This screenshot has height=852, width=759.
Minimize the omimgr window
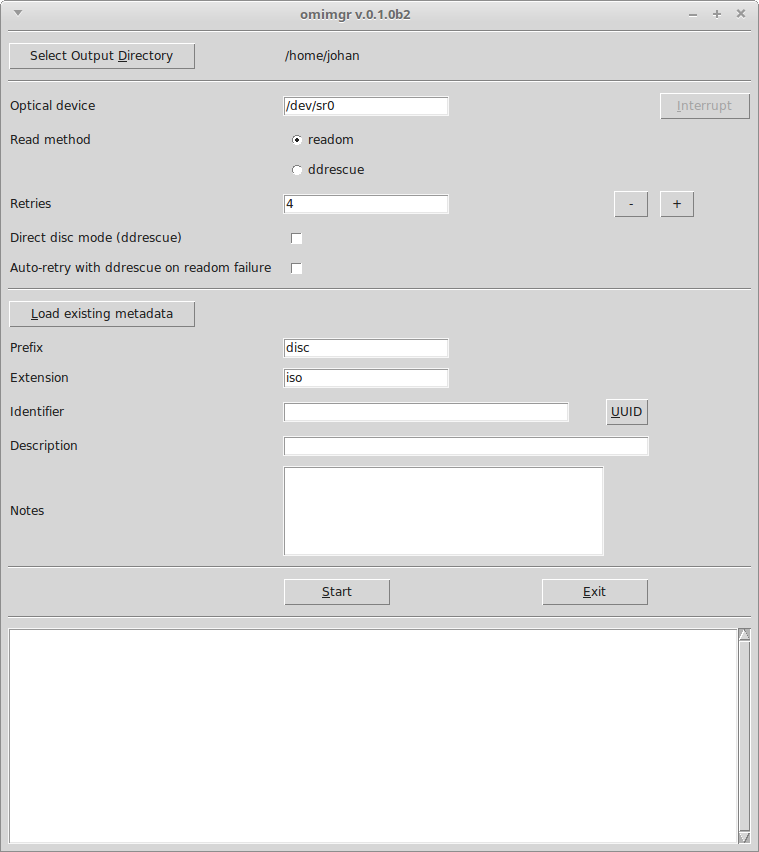[693, 15]
